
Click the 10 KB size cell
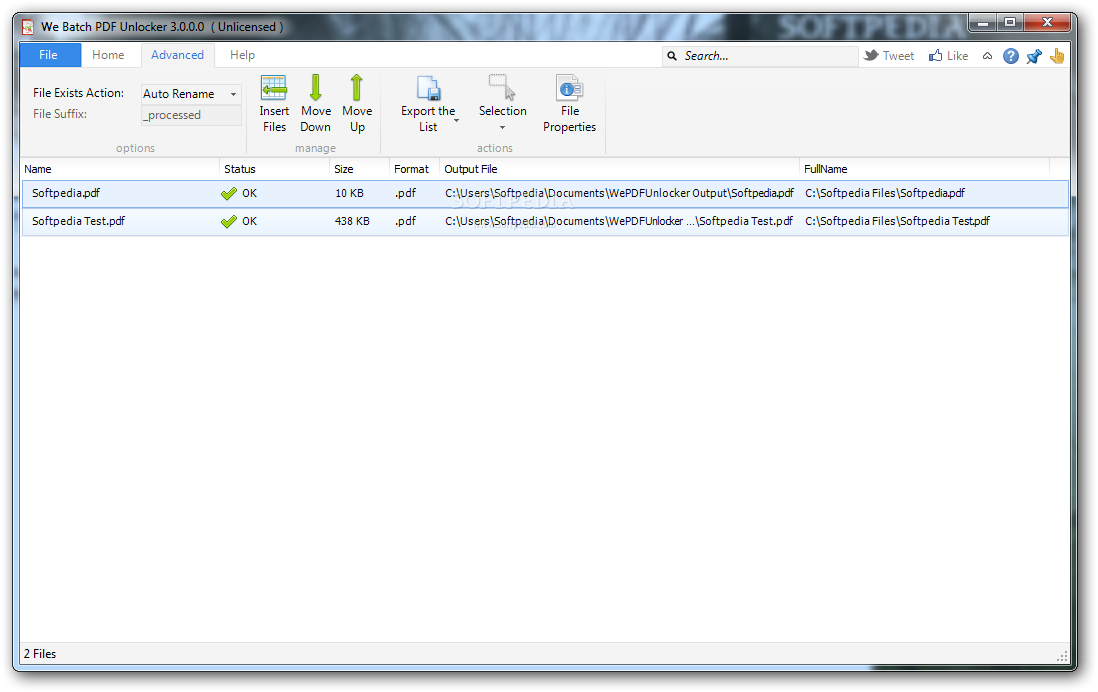point(349,193)
